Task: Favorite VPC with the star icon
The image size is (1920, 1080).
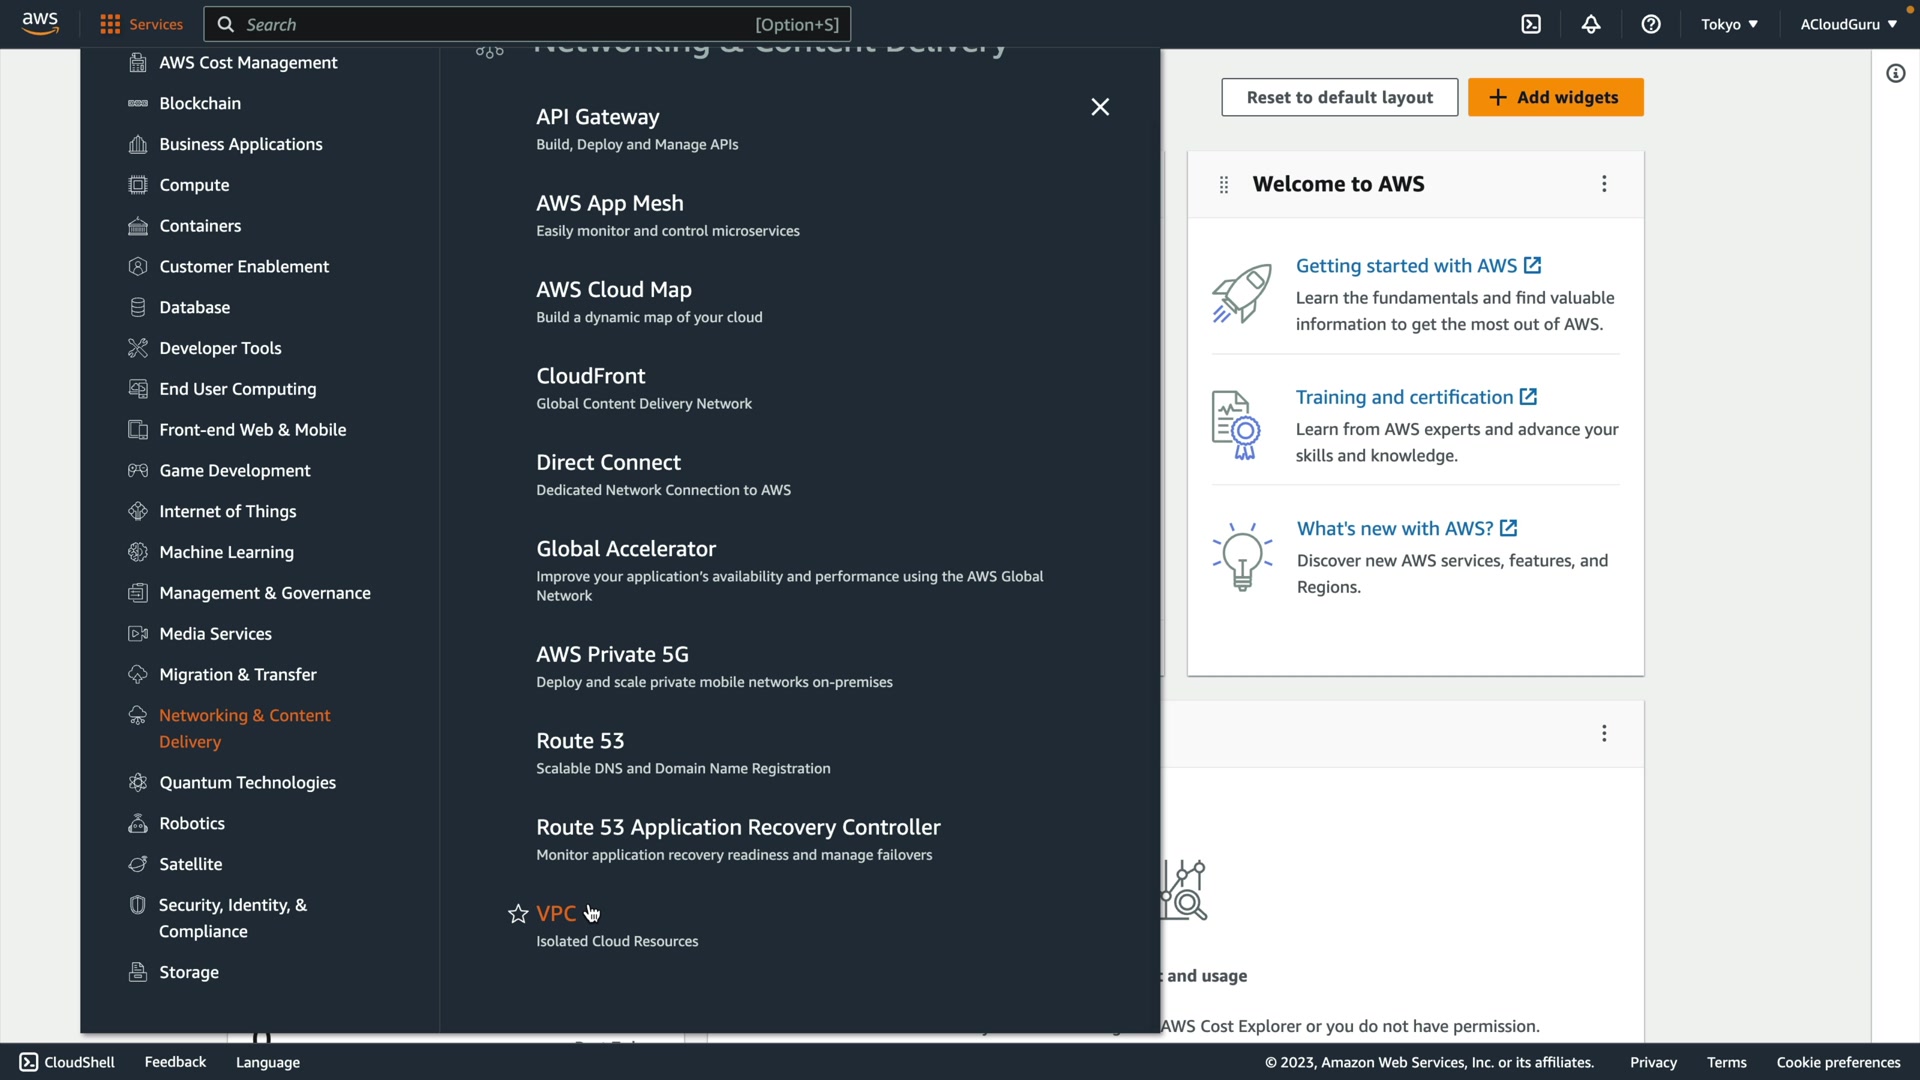Action: [518, 914]
